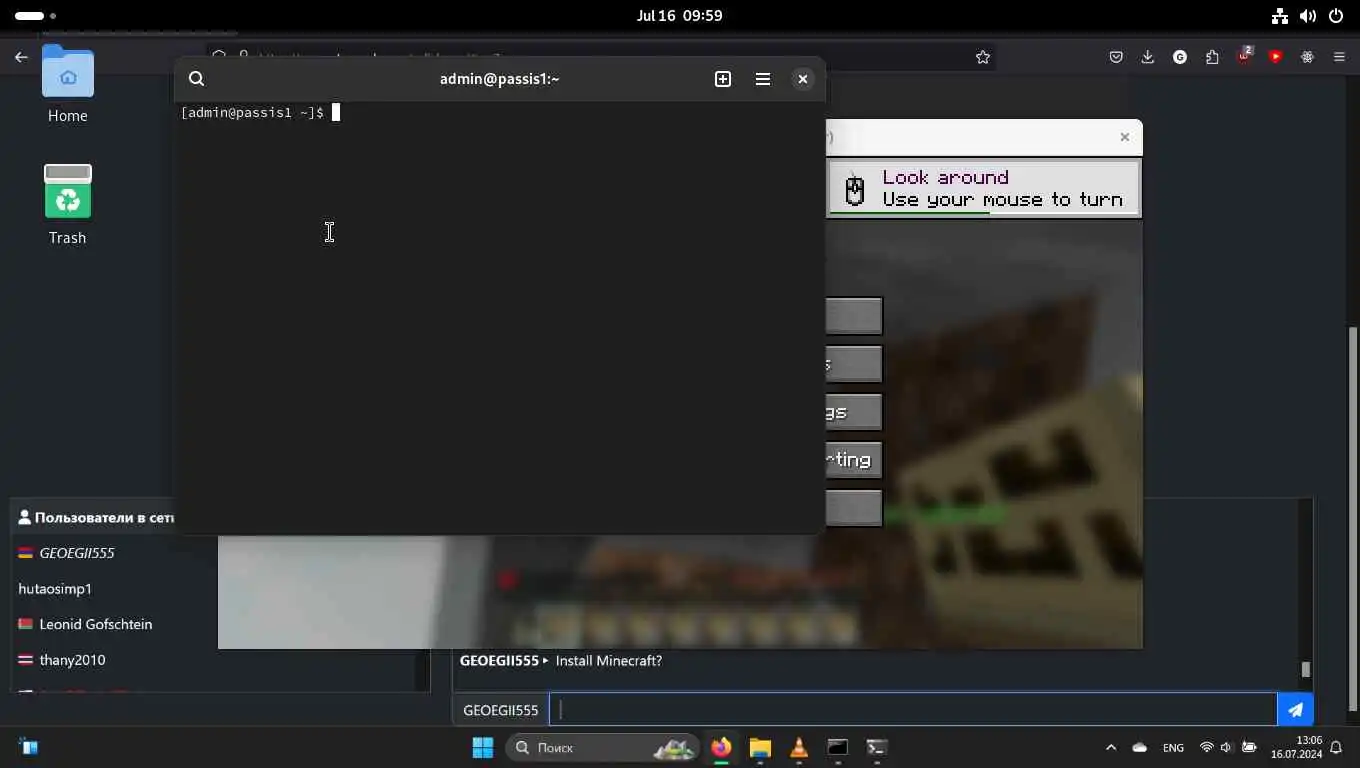Click the Windows taskbar search box Поиск
This screenshot has width=1360, height=768.
point(602,747)
